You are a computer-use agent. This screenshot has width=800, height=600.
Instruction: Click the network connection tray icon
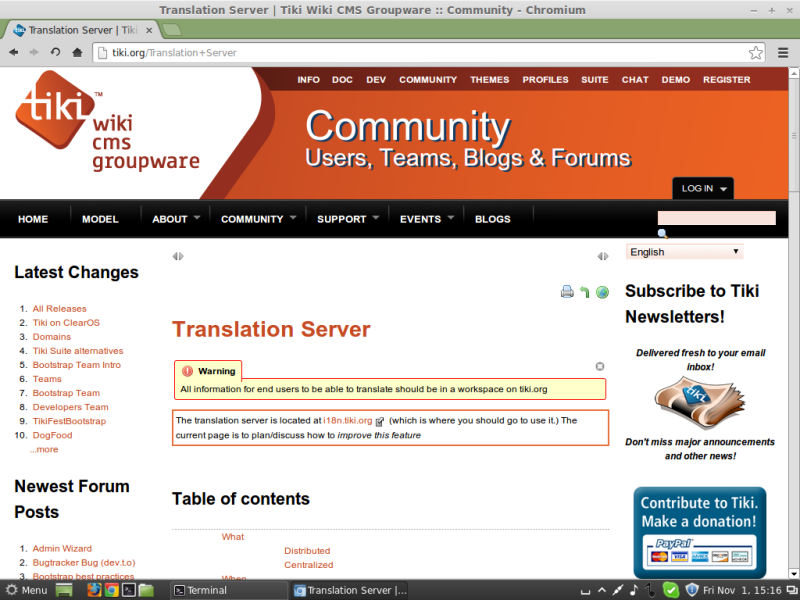(x=617, y=590)
